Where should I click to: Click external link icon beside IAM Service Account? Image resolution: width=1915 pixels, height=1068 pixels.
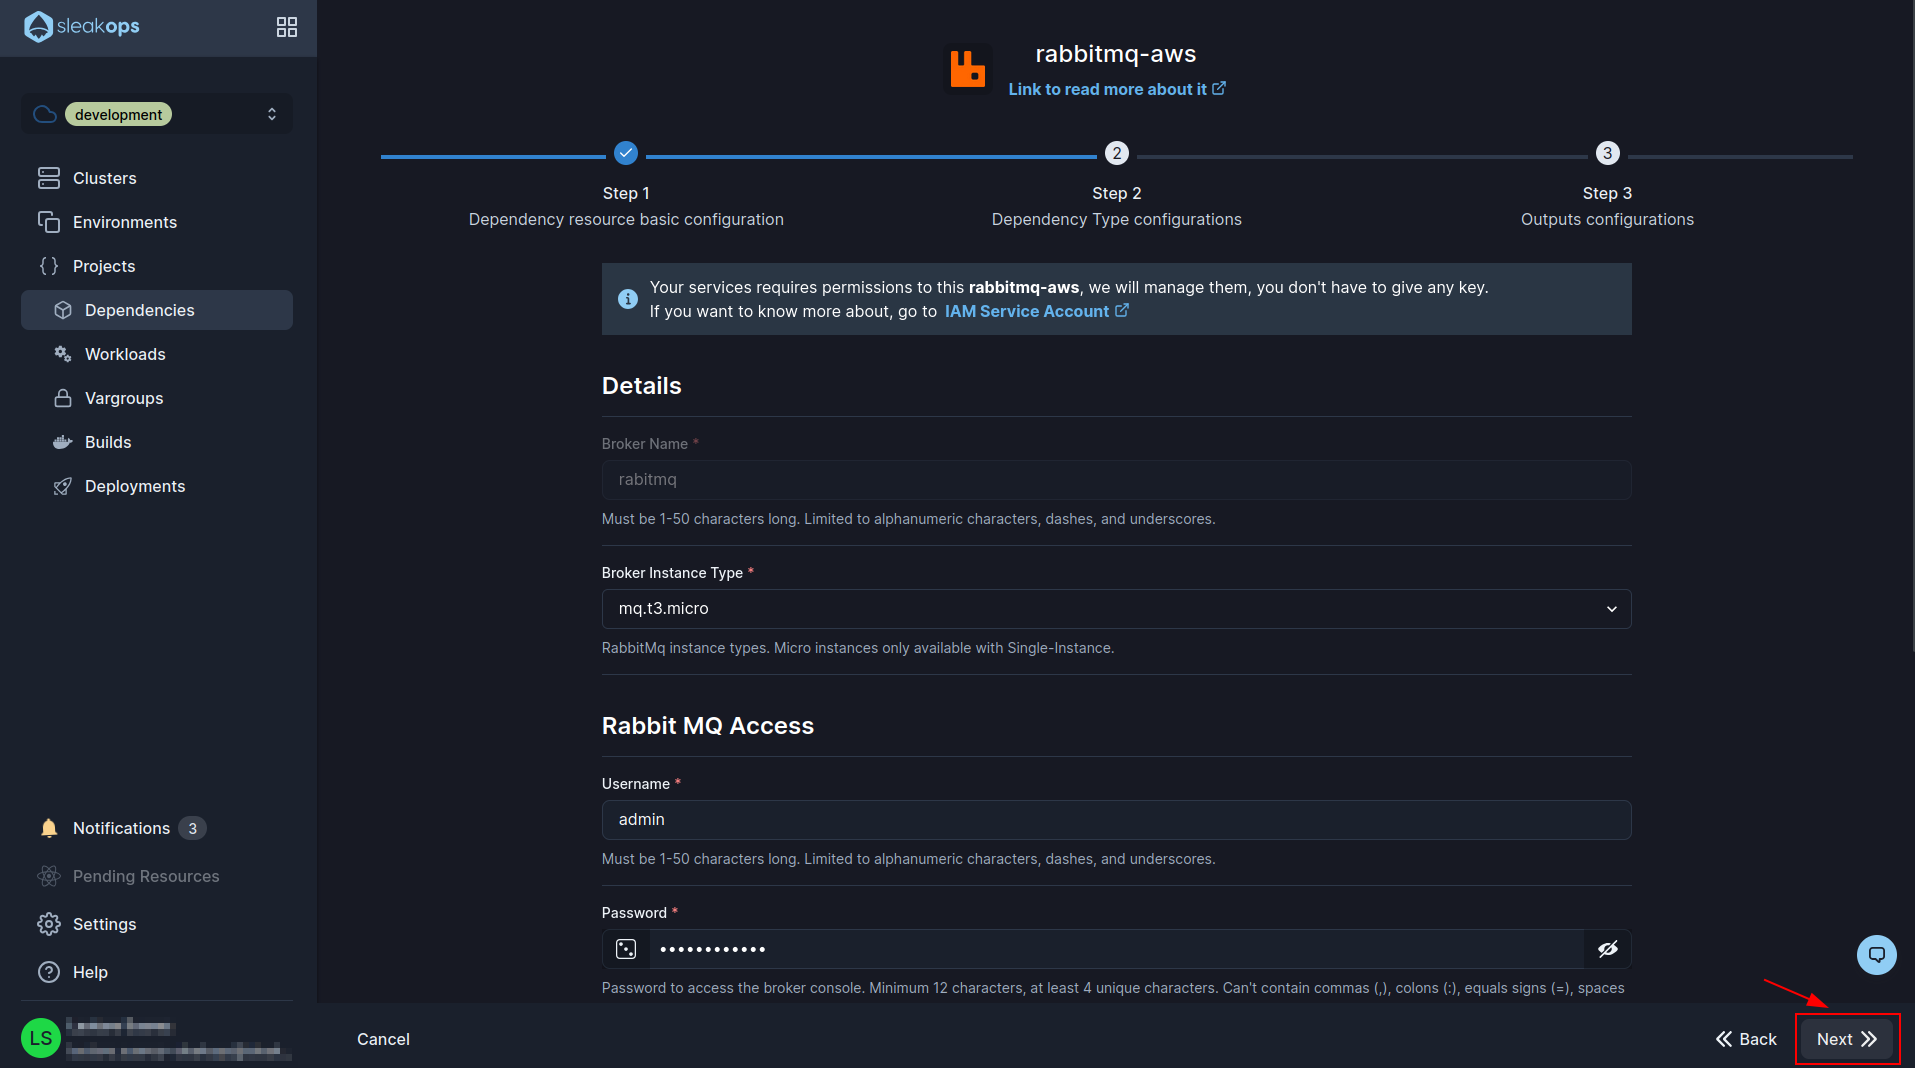(1122, 311)
